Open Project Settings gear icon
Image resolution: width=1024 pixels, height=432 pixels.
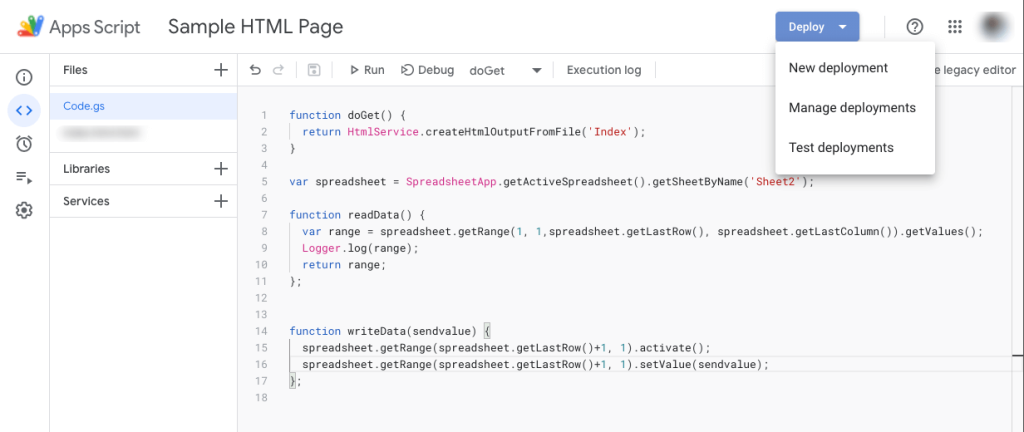(24, 210)
